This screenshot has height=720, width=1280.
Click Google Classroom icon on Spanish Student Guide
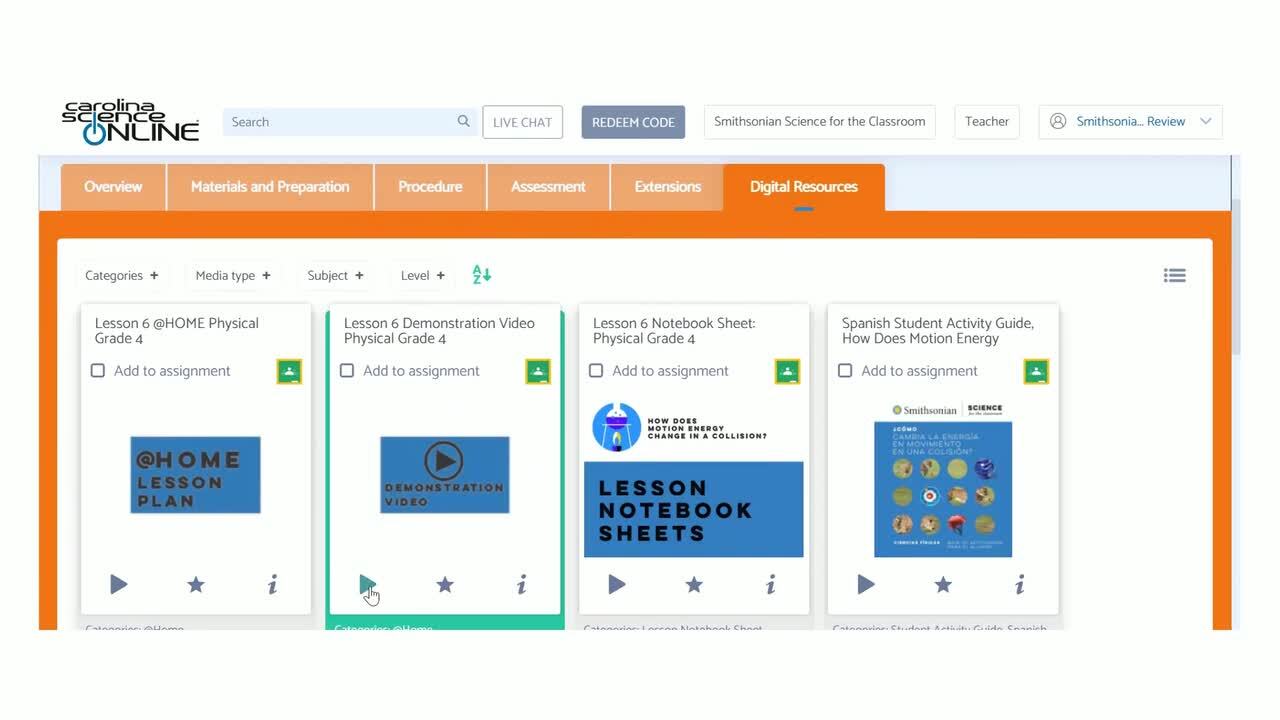[1037, 372]
